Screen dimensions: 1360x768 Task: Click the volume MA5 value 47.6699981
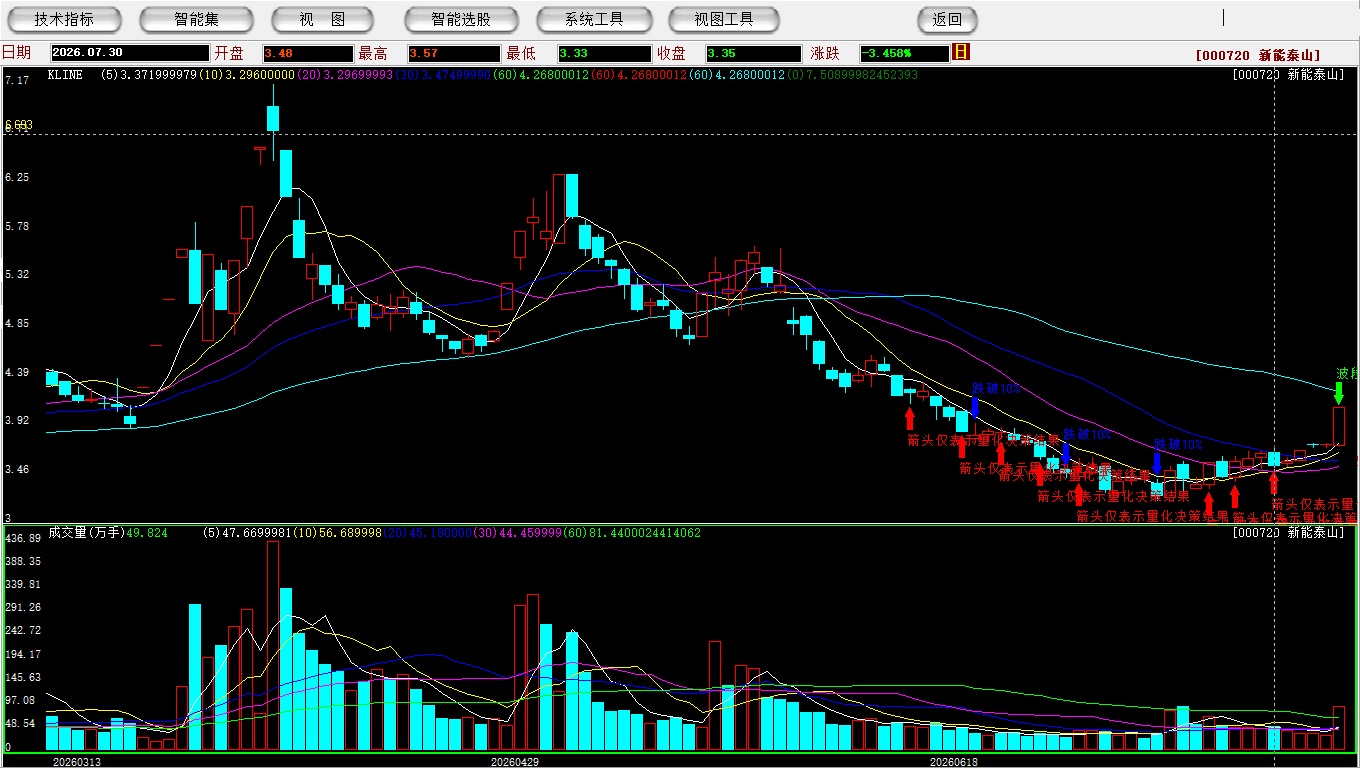pyautogui.click(x=257, y=533)
